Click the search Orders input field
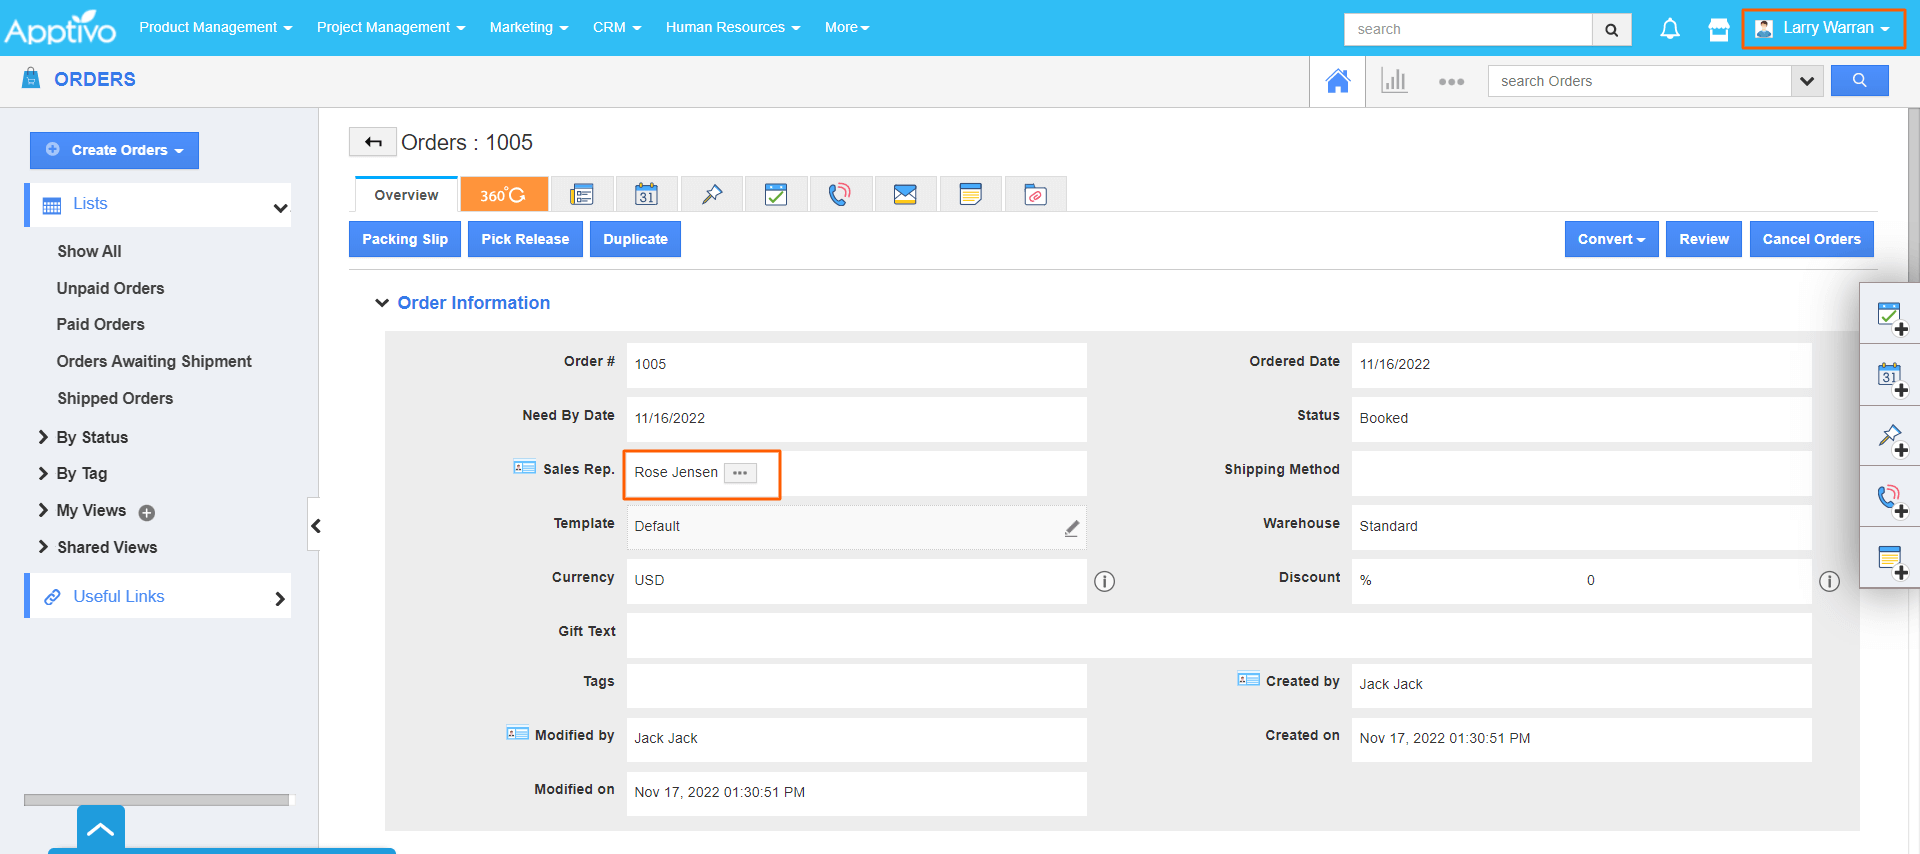The width and height of the screenshot is (1920, 854). tap(1638, 81)
